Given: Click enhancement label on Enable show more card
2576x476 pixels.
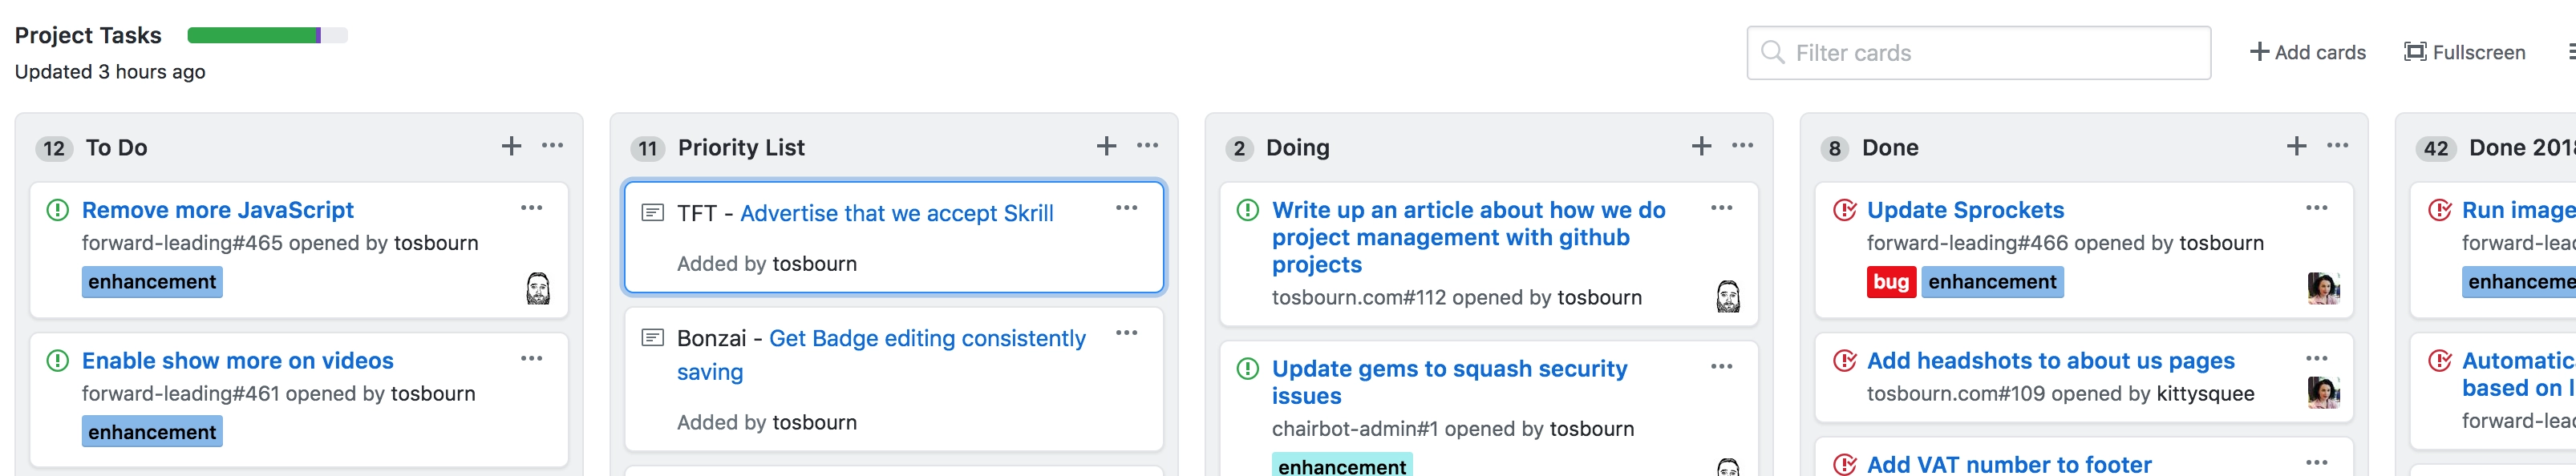Looking at the screenshot, I should coord(152,432).
